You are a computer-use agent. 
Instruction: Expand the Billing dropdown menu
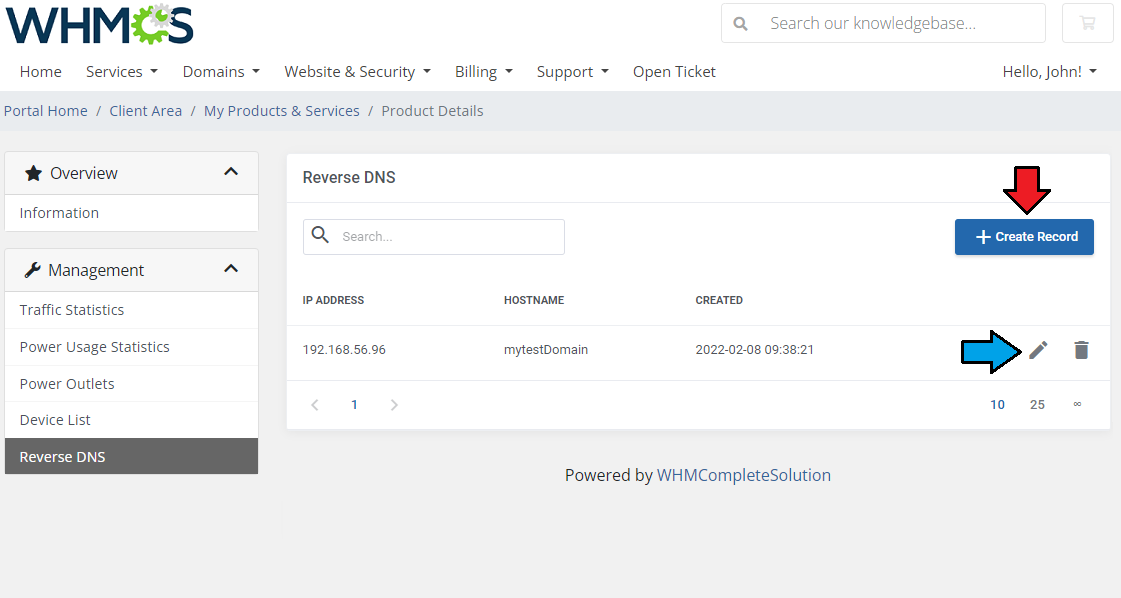[x=483, y=72]
